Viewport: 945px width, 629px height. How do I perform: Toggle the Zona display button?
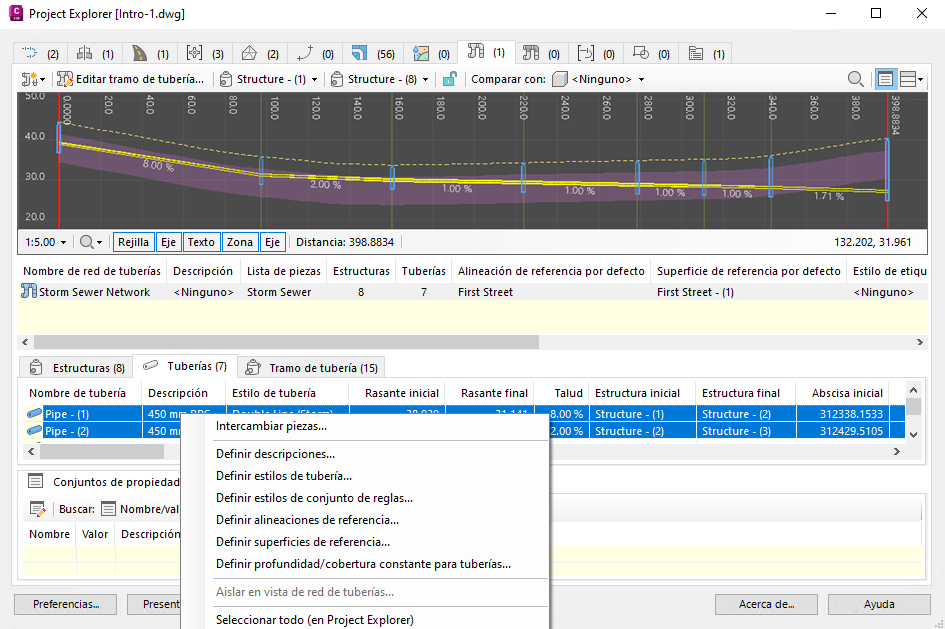pos(239,242)
